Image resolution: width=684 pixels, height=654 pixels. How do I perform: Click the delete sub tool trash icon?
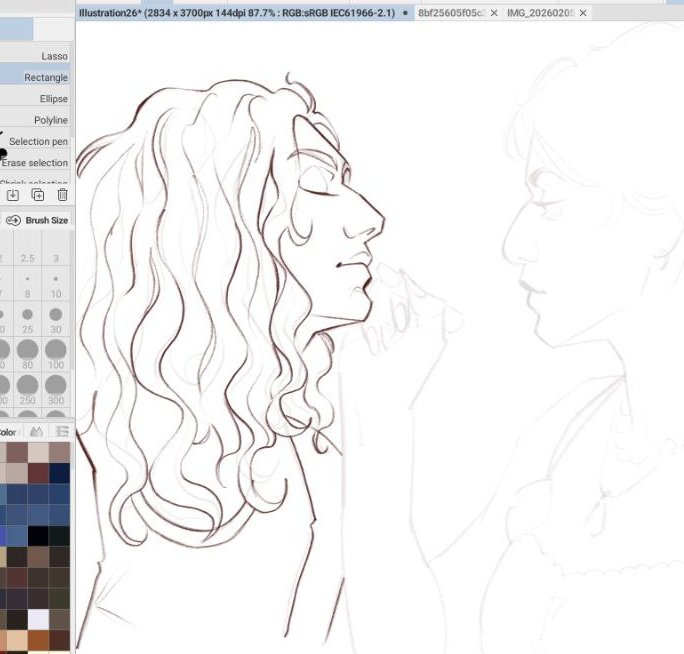pos(62,195)
